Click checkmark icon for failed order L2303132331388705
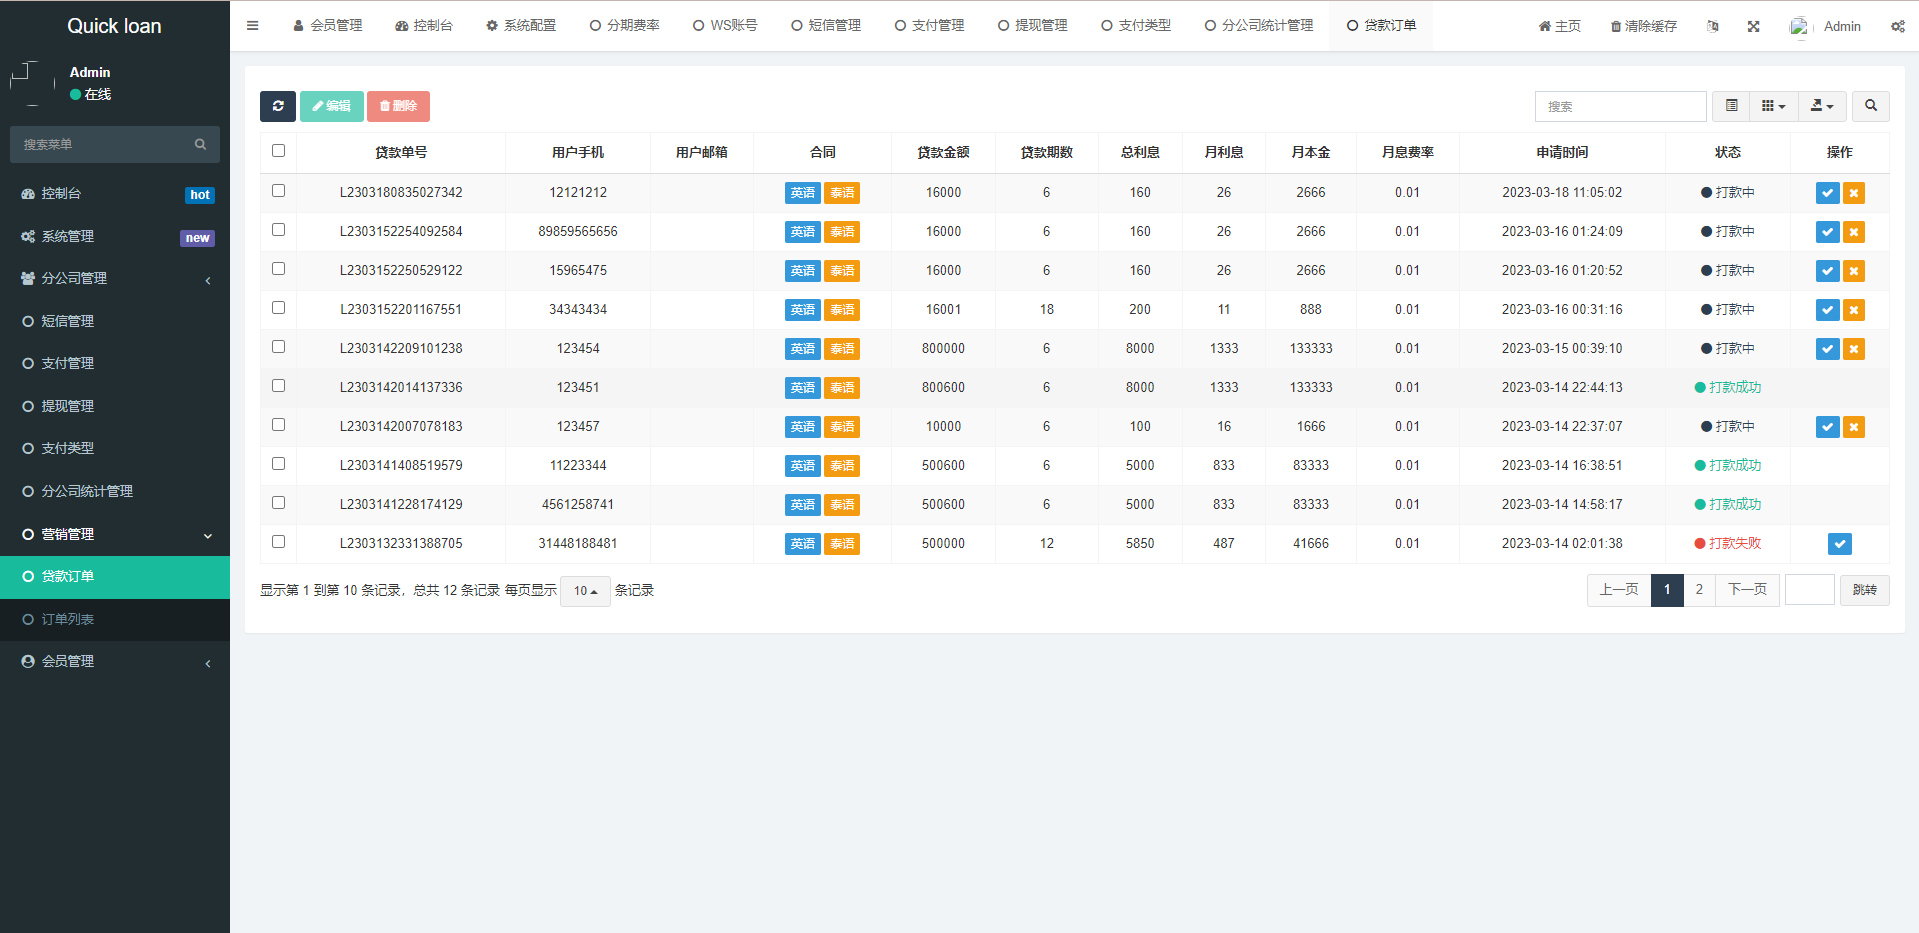 1839,544
